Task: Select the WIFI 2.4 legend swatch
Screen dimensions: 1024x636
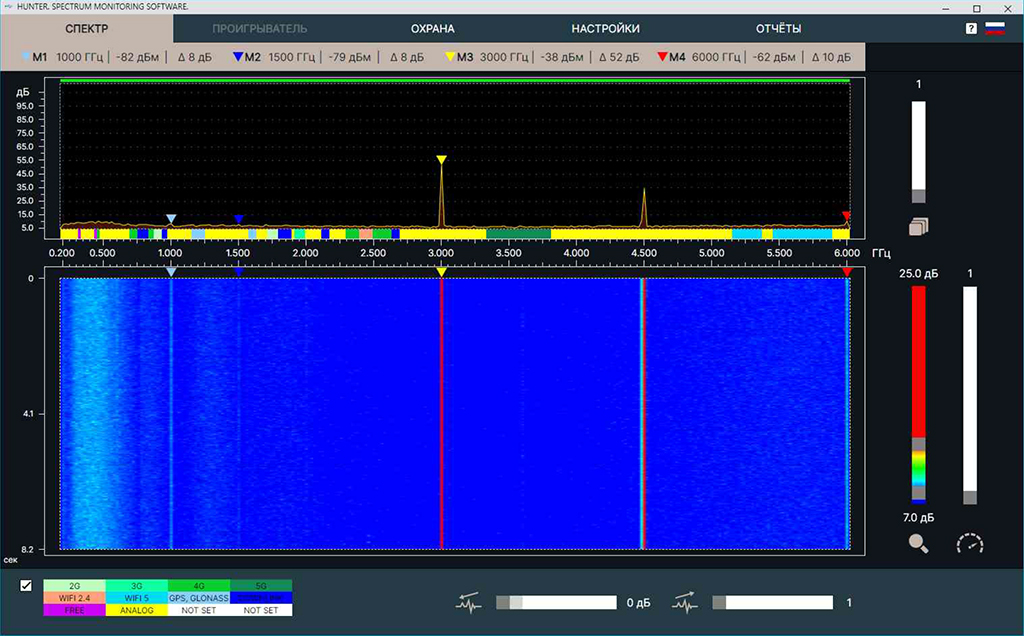Action: [x=74, y=598]
